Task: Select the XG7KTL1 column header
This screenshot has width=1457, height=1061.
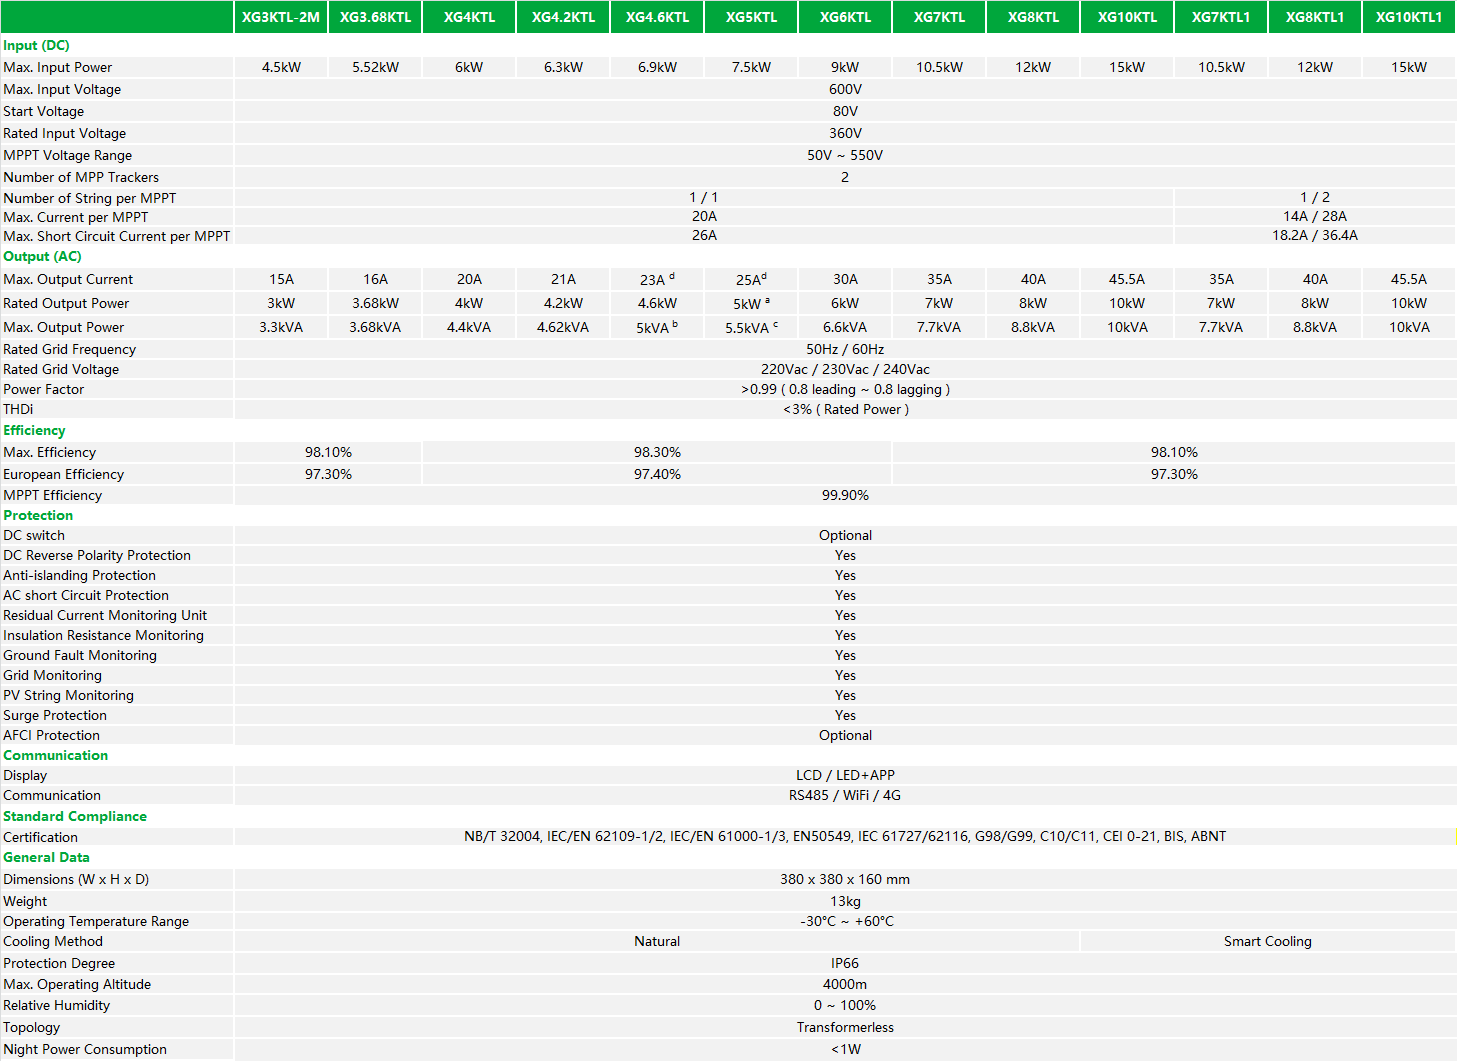Action: tap(1221, 17)
